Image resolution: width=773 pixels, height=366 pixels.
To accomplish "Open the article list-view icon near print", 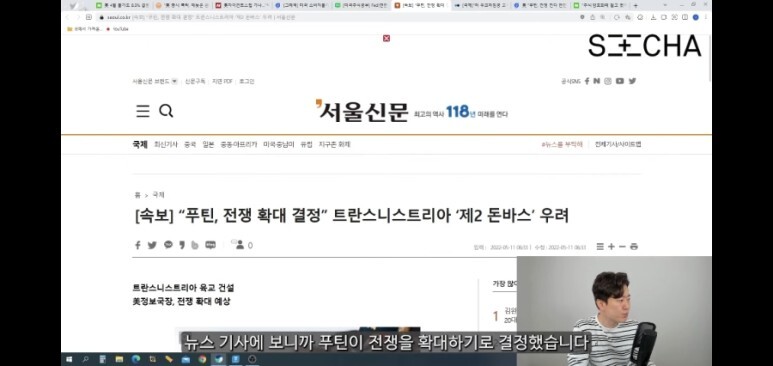I will [x=600, y=247].
